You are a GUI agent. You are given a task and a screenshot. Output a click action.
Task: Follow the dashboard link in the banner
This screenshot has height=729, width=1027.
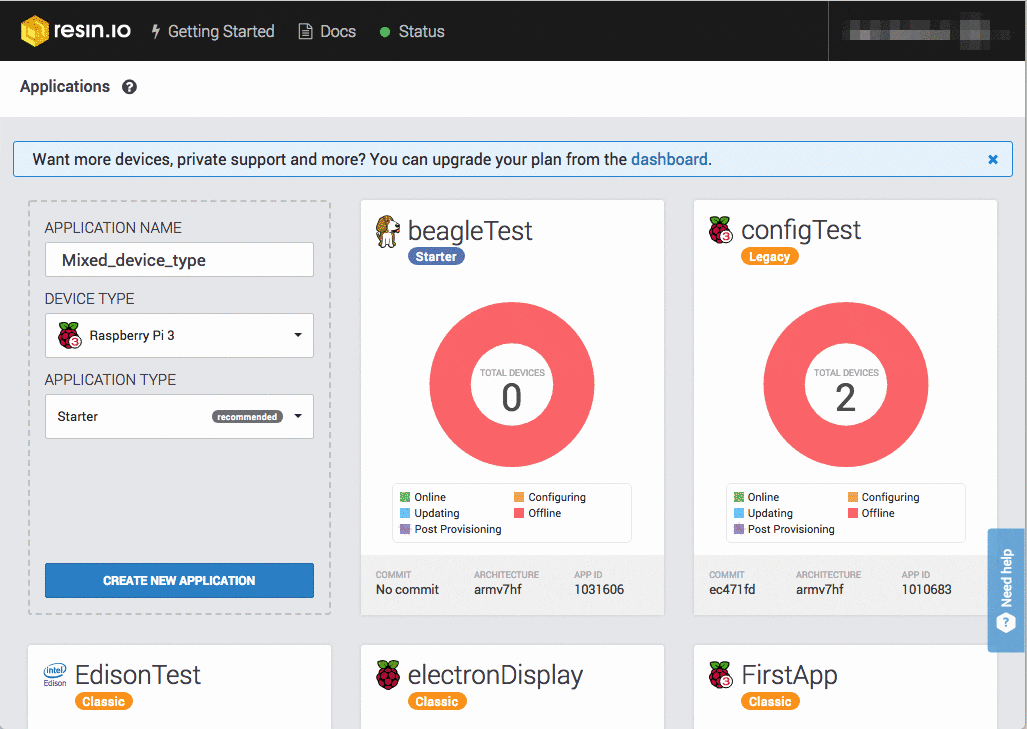[x=669, y=159]
